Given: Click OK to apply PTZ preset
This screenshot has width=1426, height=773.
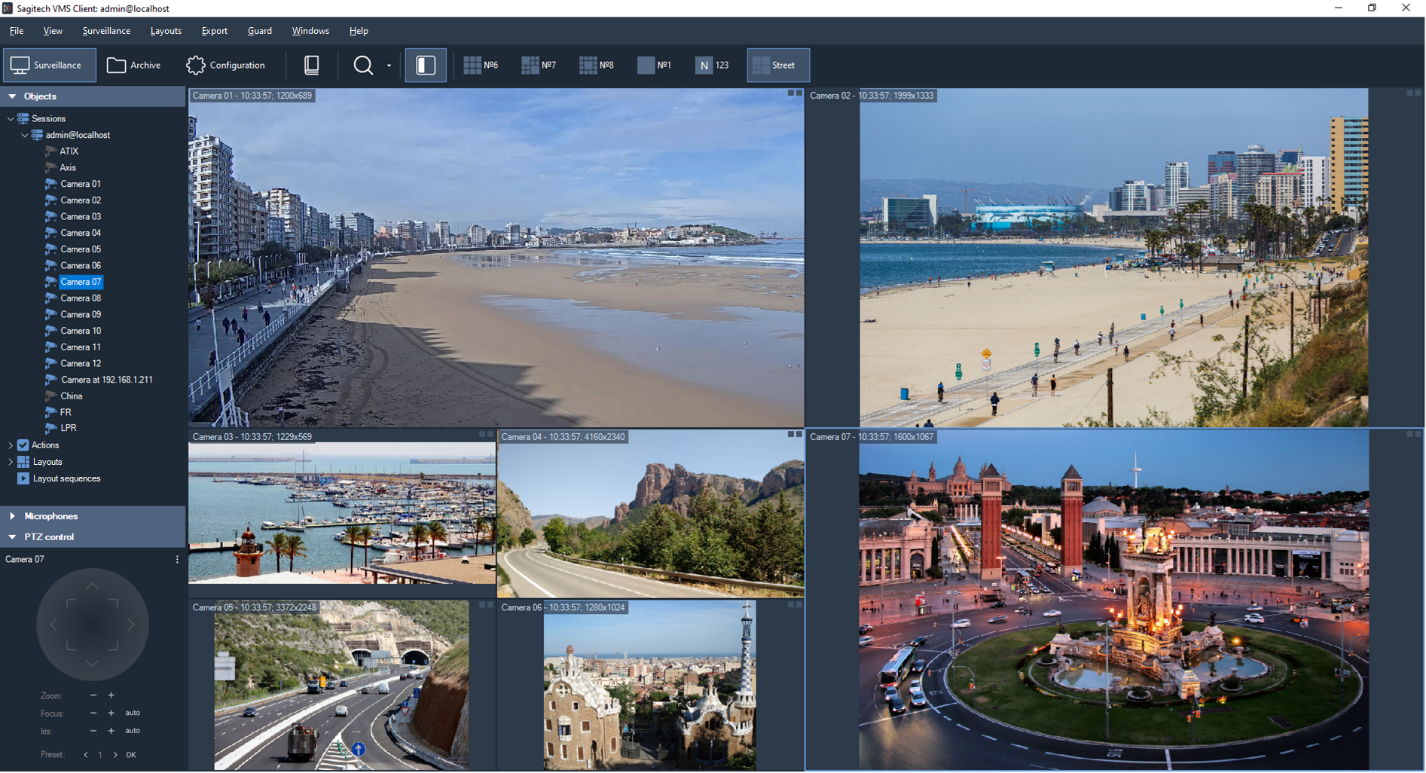Looking at the screenshot, I should [x=131, y=755].
